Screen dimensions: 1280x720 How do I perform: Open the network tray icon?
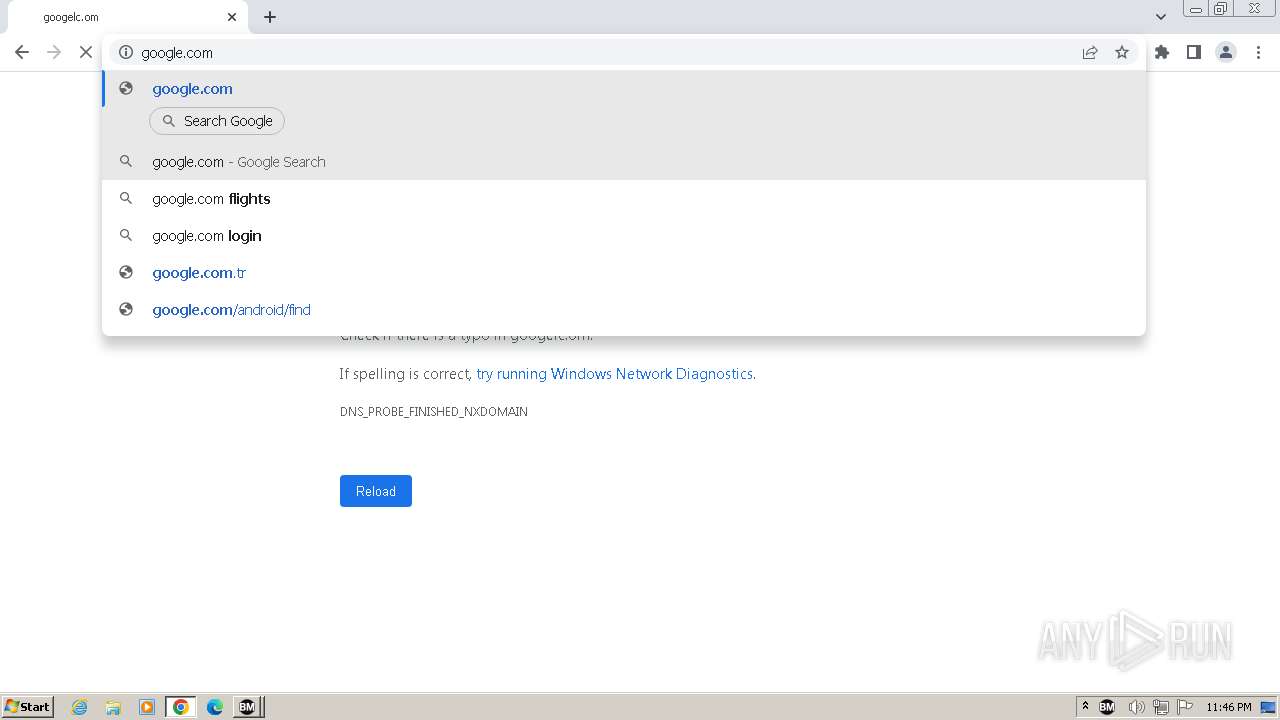click(x=1161, y=707)
